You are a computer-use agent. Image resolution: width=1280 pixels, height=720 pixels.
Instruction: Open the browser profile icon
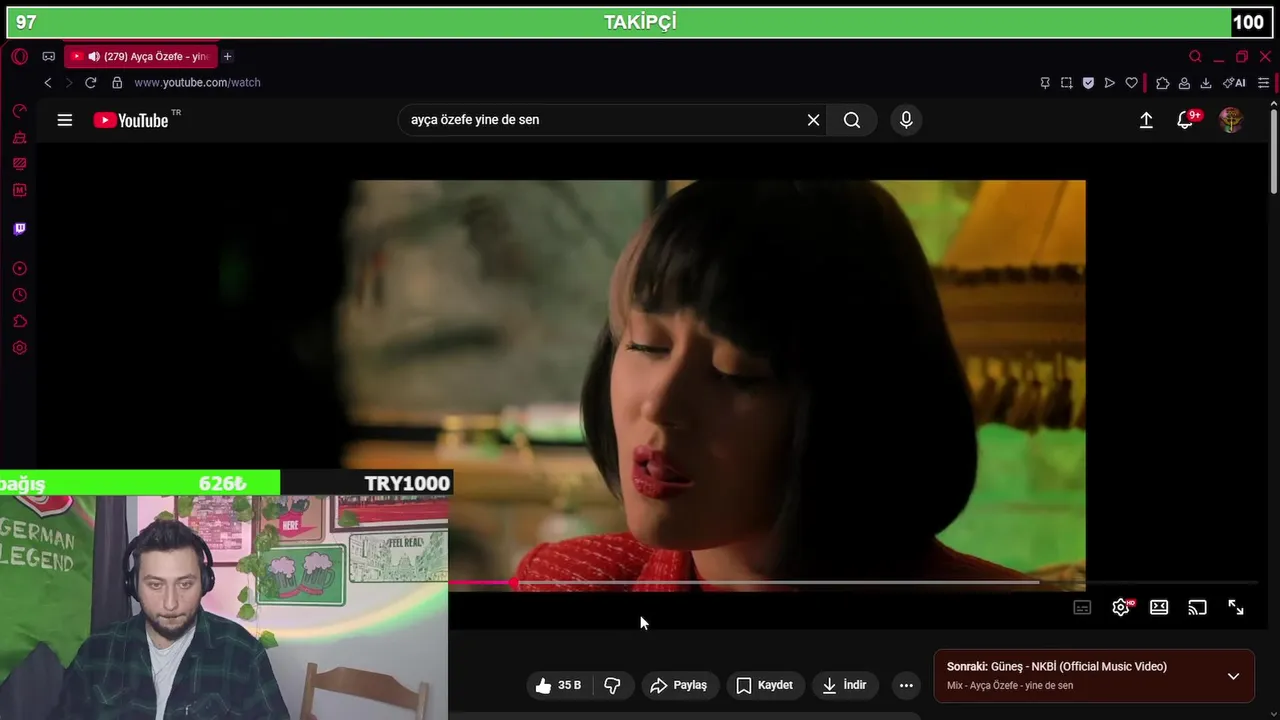coord(1184,83)
